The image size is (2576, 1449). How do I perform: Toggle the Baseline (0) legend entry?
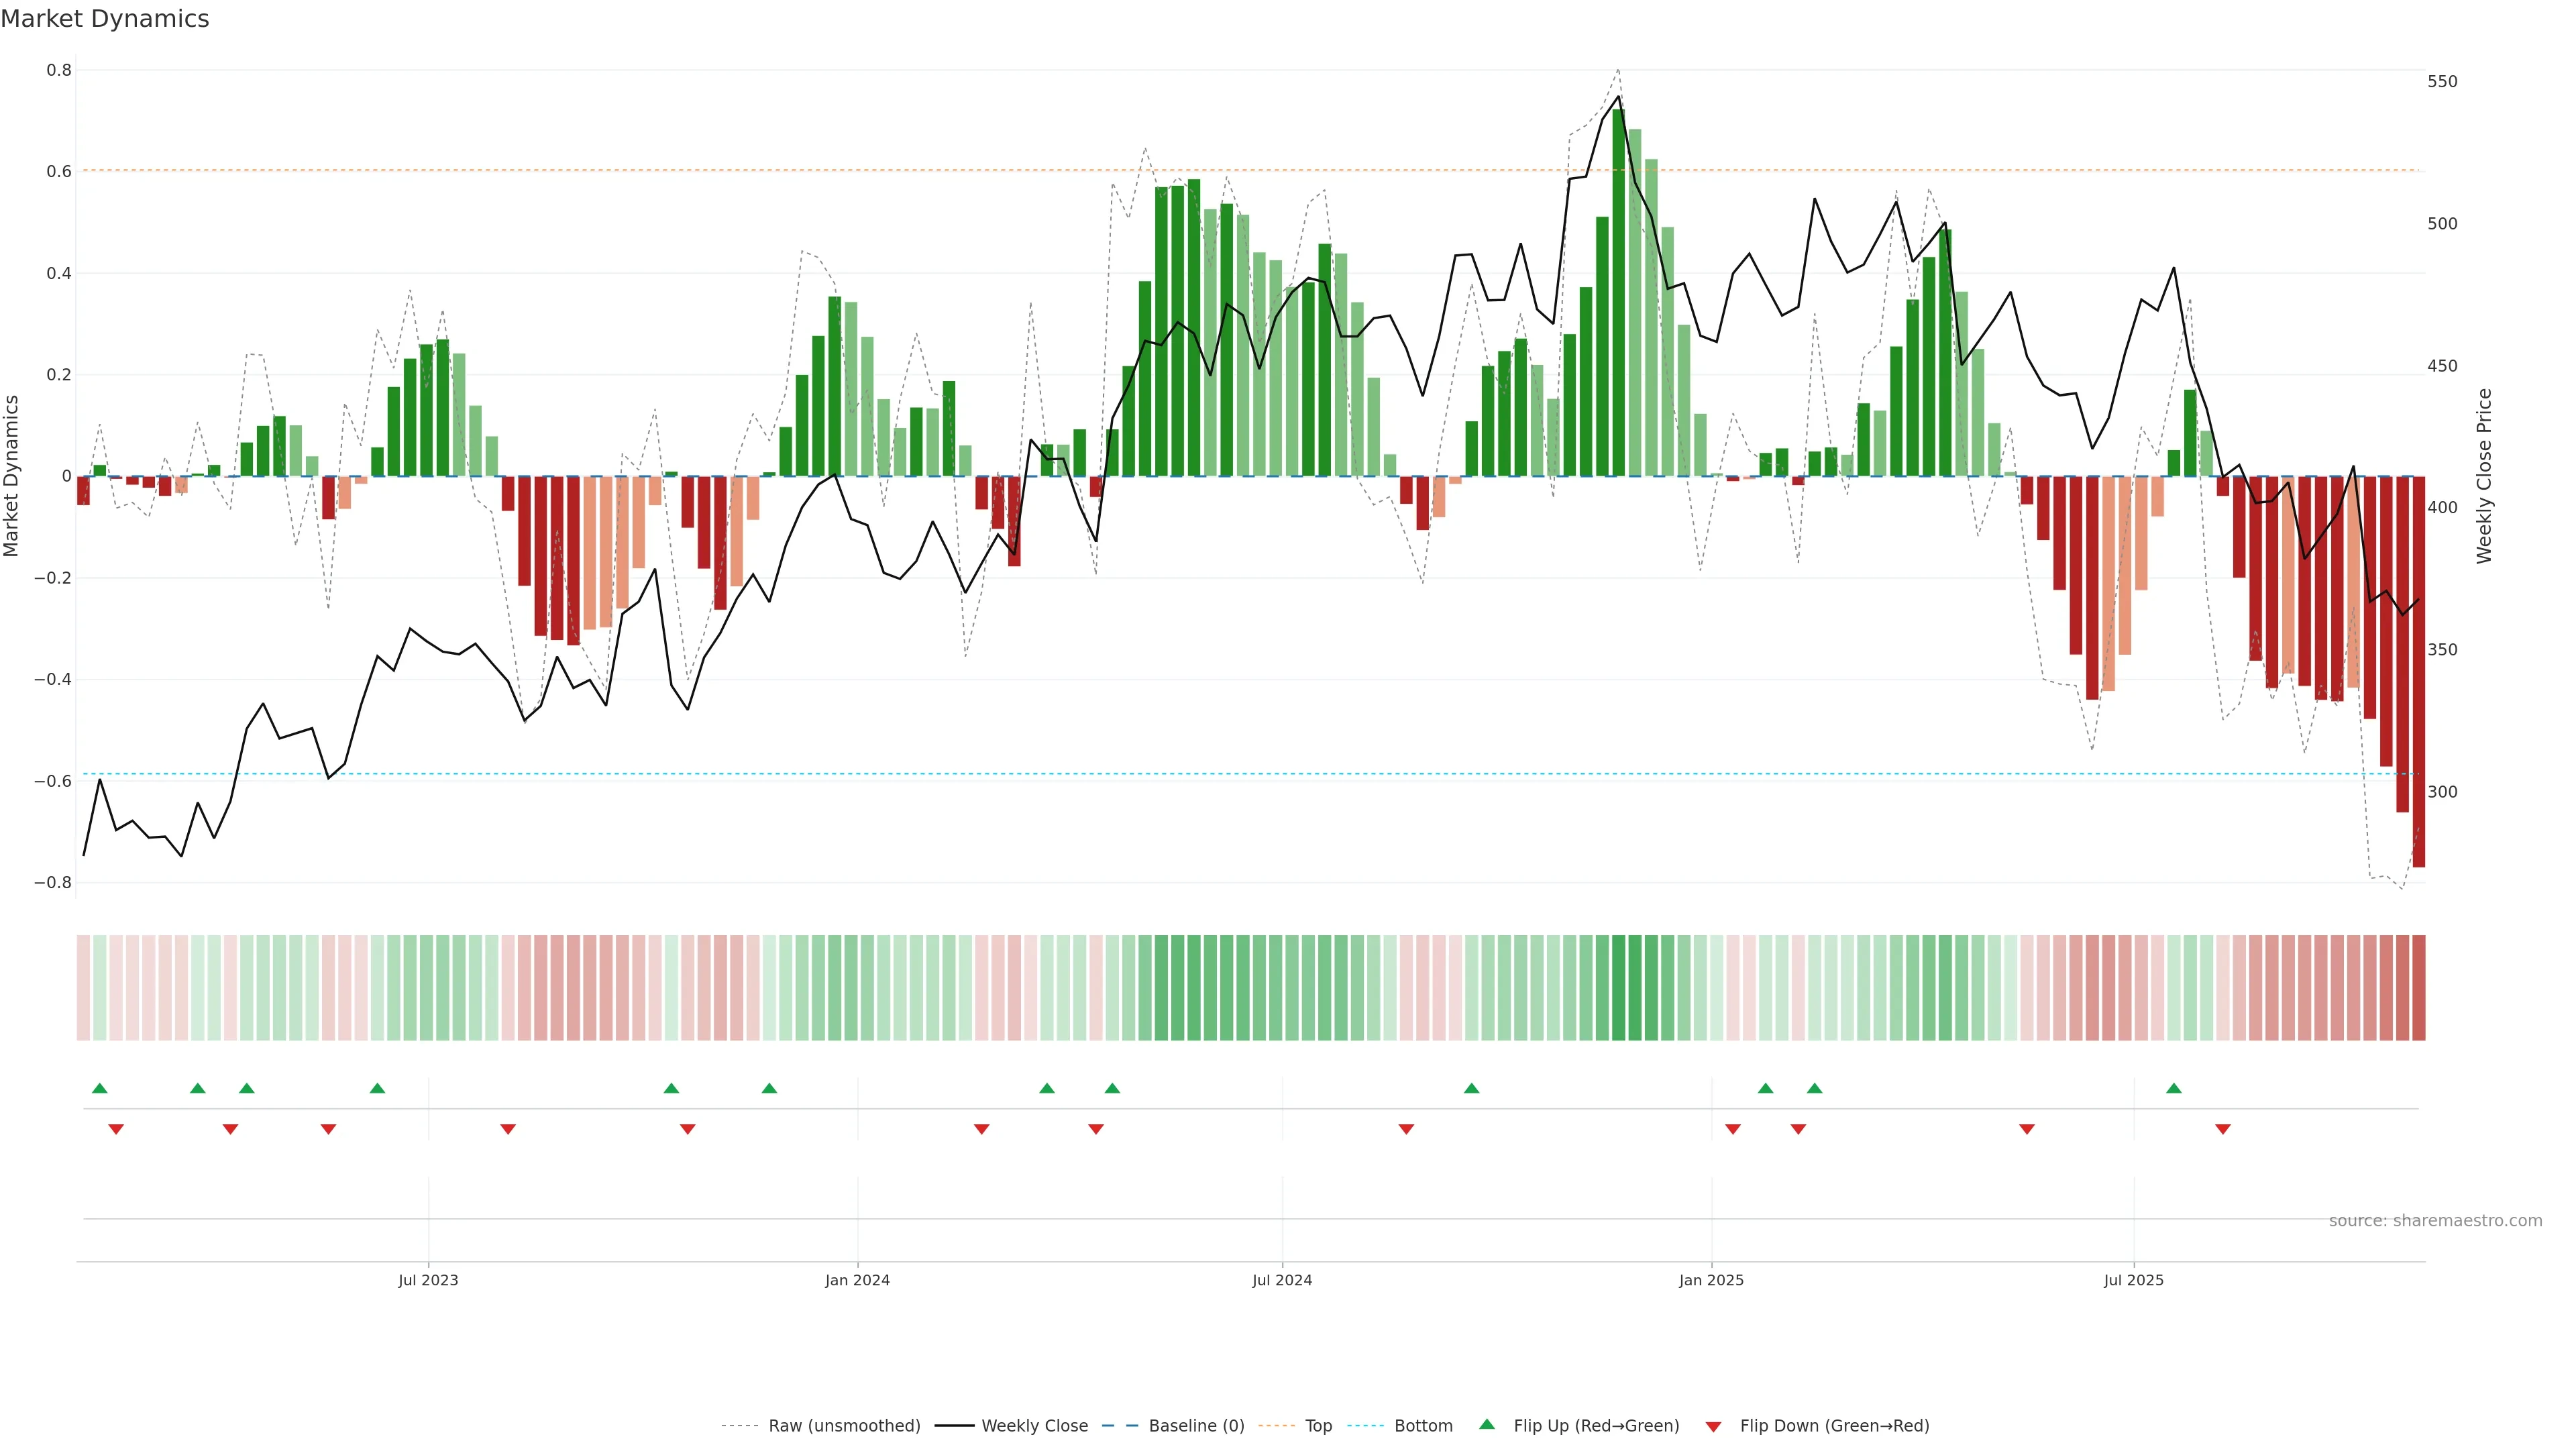pyautogui.click(x=1196, y=1426)
